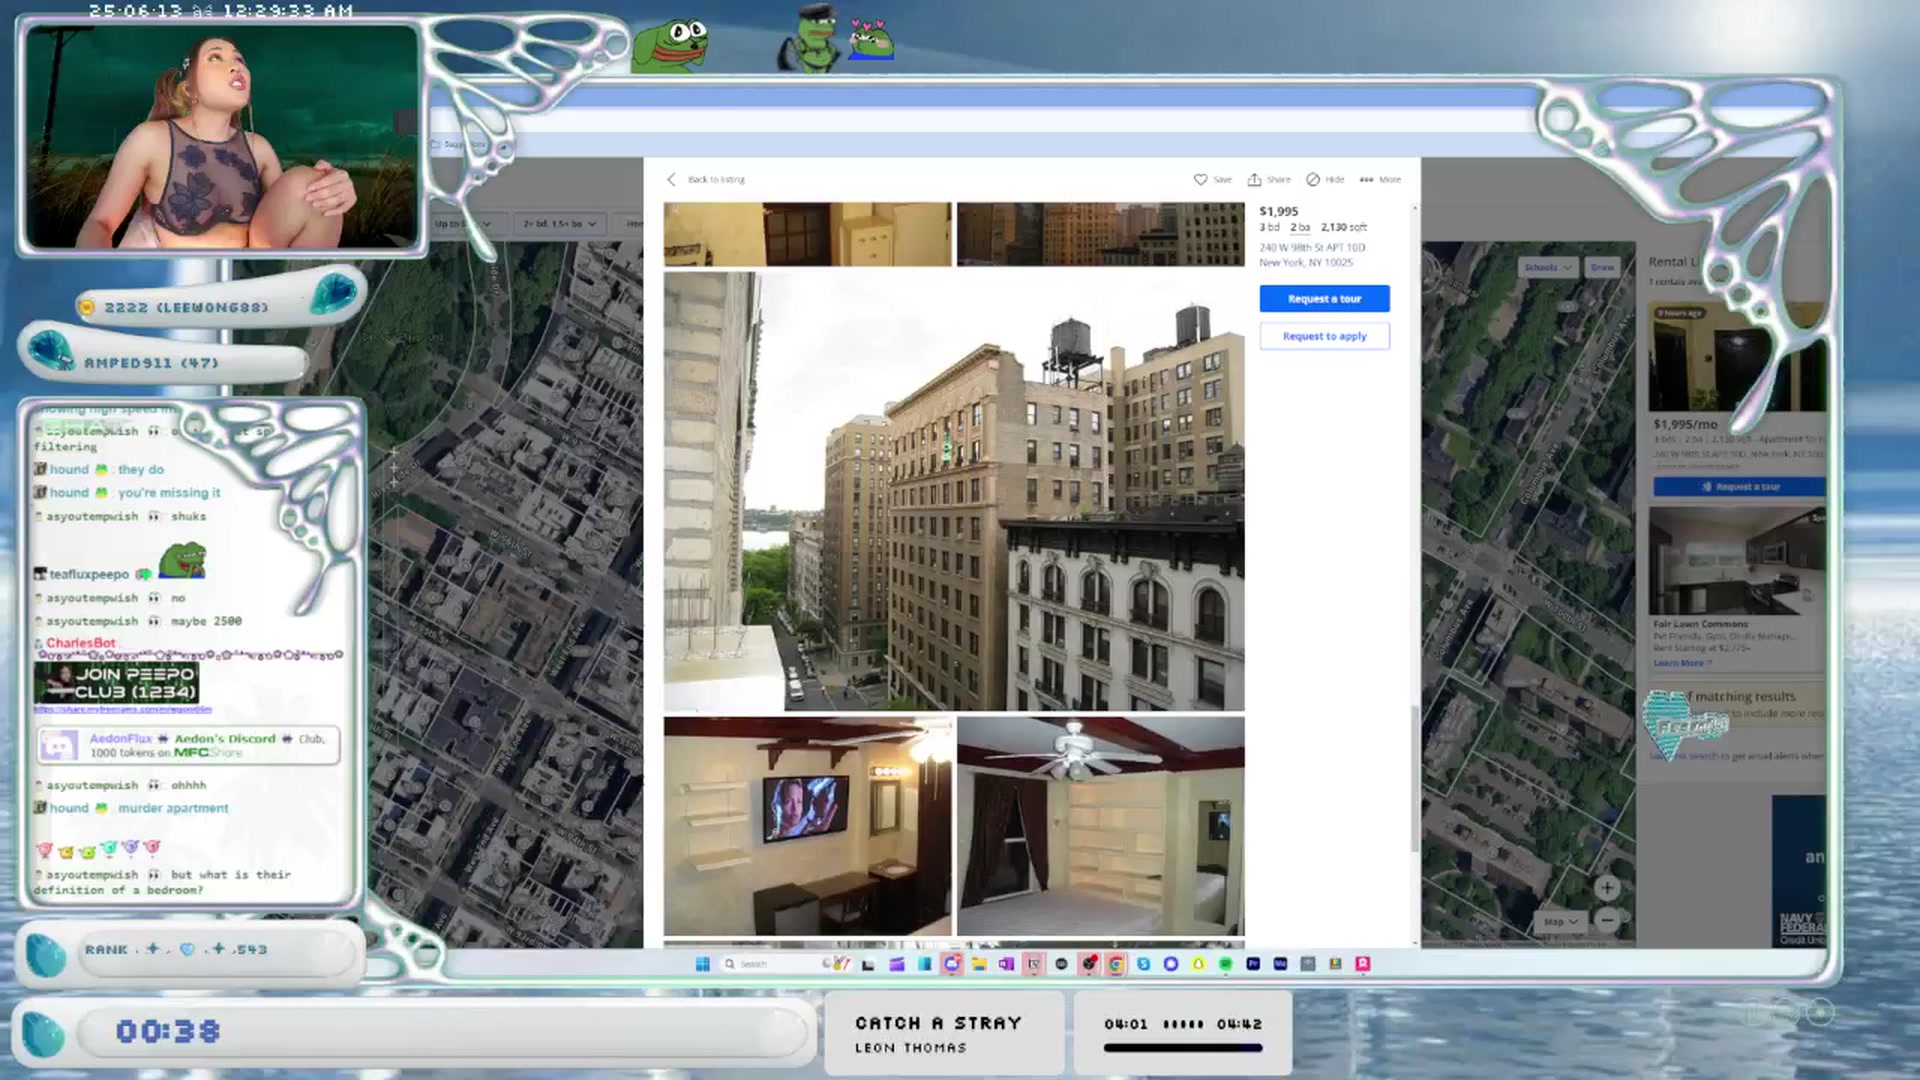1920x1080 pixels.
Task: Click the Request to apply button
Action: coord(1324,336)
